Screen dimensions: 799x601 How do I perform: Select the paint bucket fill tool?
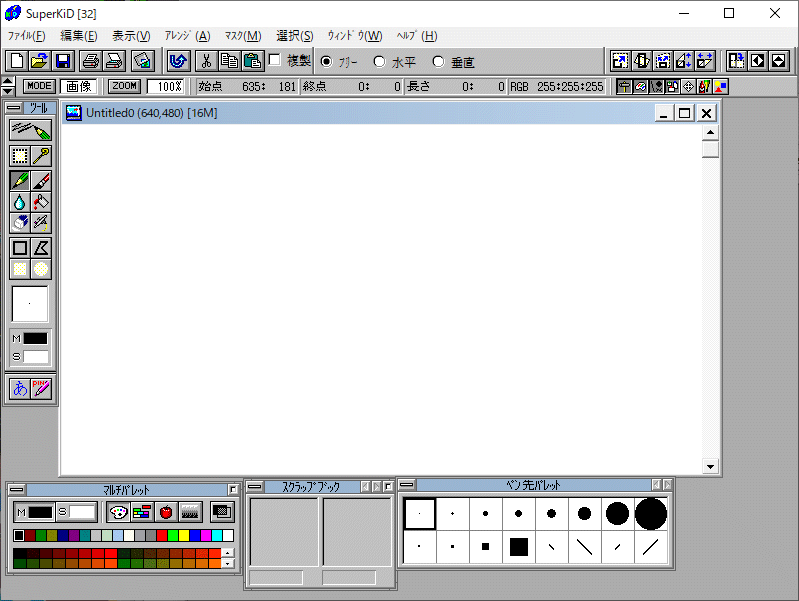41,202
